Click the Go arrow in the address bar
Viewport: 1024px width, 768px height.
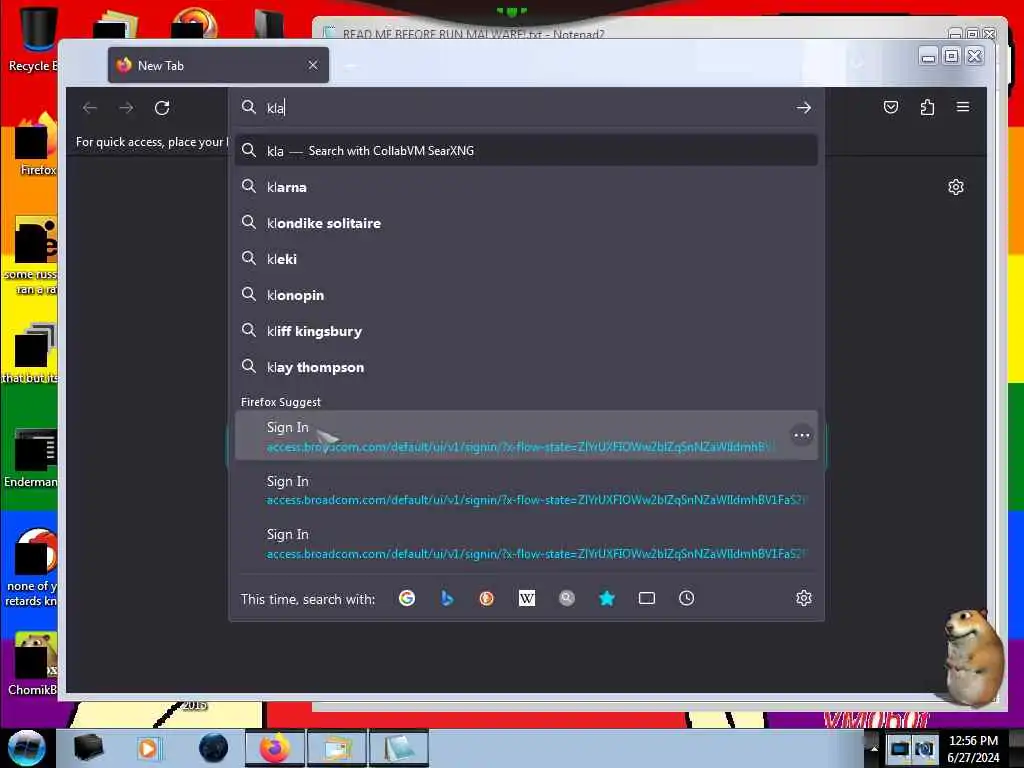click(x=804, y=108)
